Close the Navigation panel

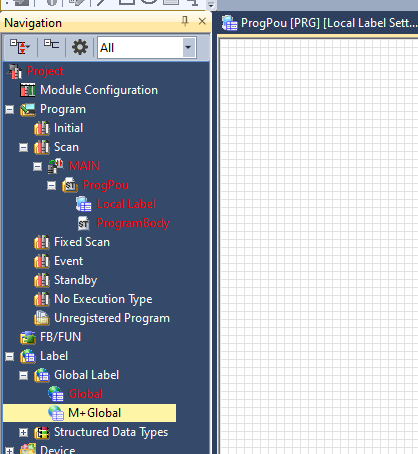click(x=202, y=21)
